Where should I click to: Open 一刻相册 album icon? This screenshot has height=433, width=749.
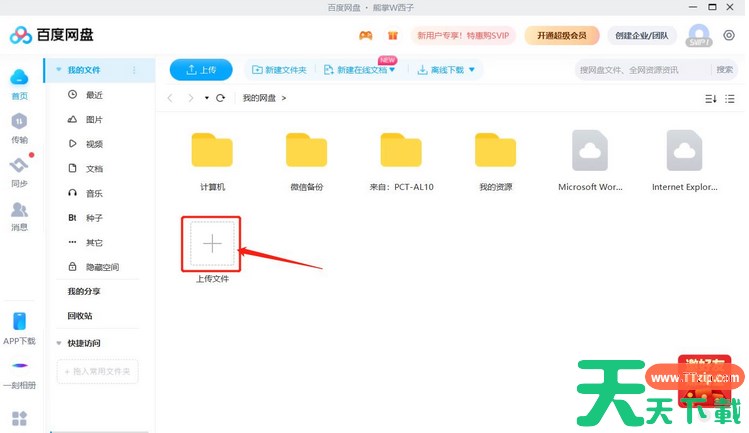(20, 366)
